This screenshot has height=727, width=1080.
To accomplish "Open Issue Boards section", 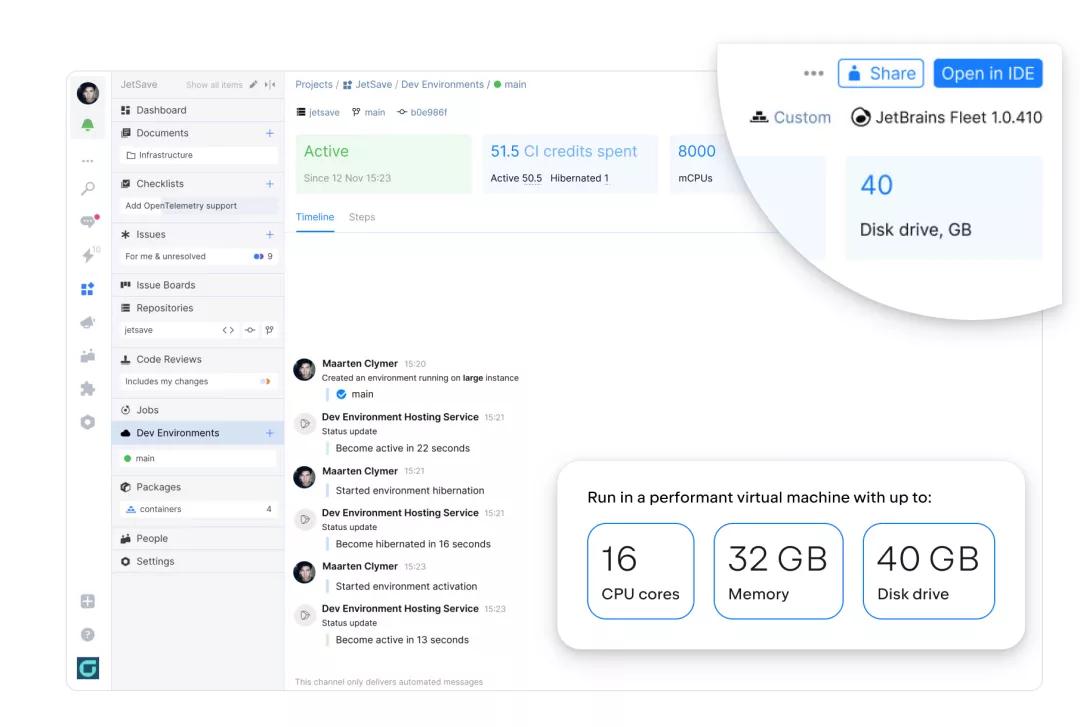I will pos(198,285).
